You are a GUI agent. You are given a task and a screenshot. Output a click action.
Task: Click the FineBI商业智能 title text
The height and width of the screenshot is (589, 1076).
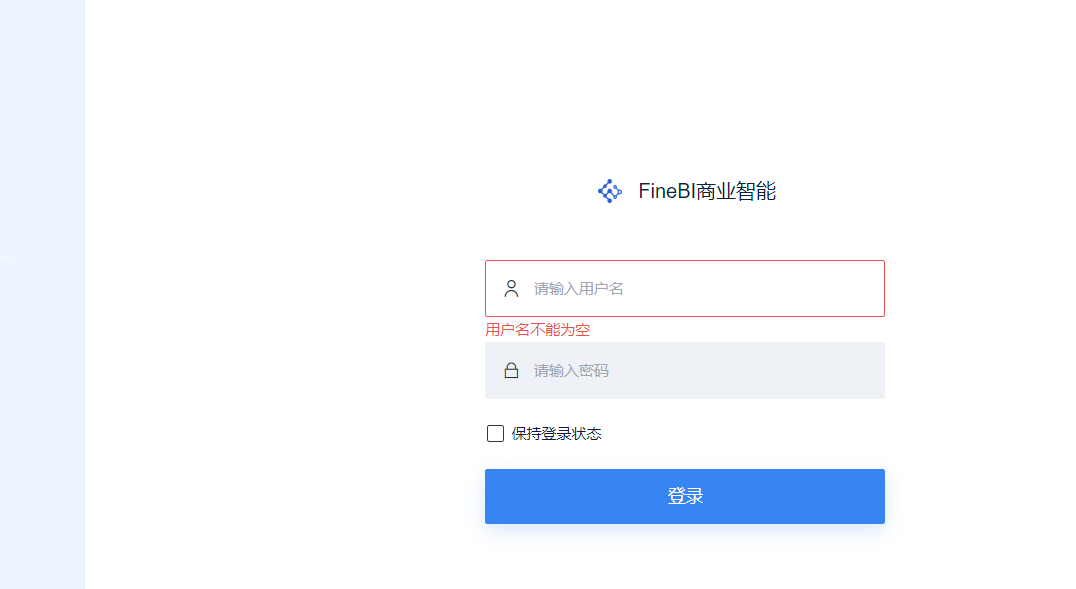pyautogui.click(x=707, y=191)
